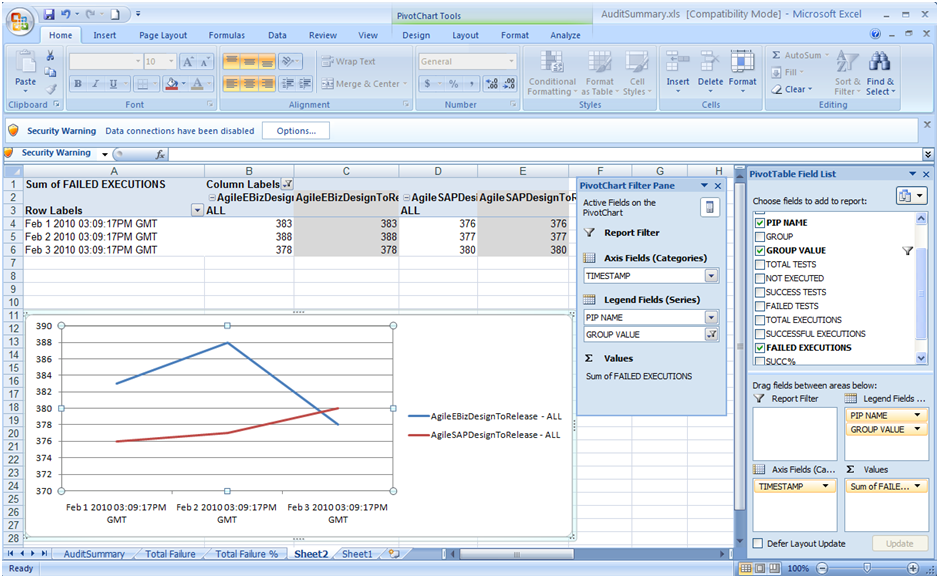This screenshot has height=577, width=938.
Task: Switch to the Total Failure % sheet tab
Action: coord(246,554)
